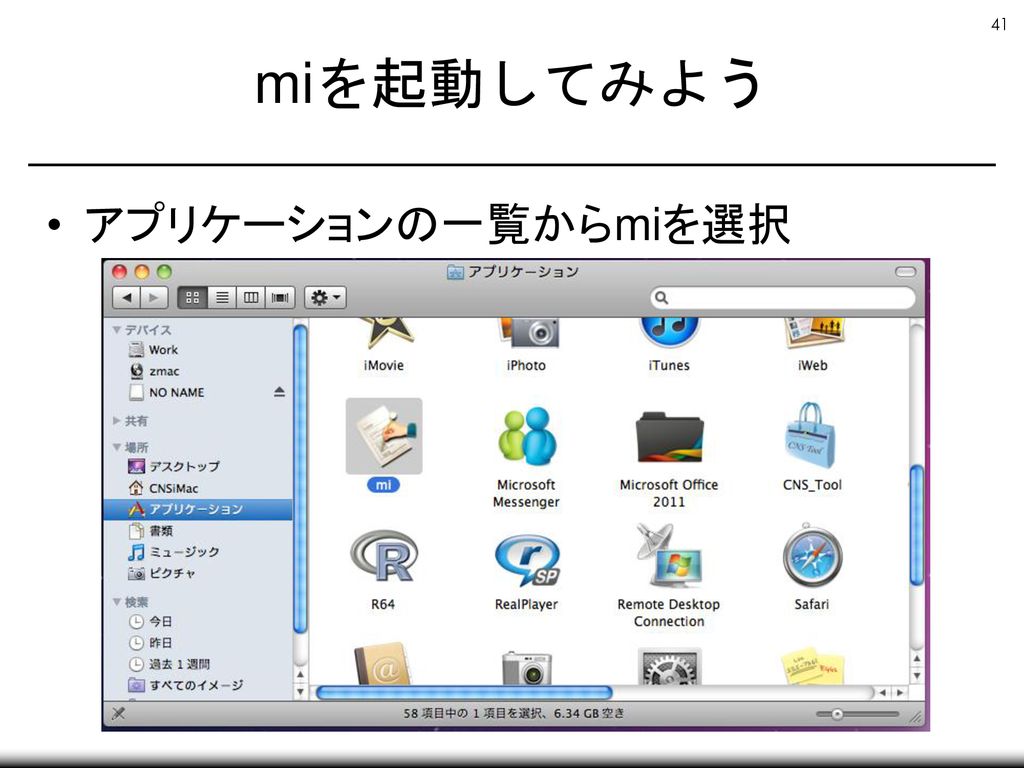Click sidebar scroll down arrow
Screen dimensions: 1024x768
tap(300, 690)
